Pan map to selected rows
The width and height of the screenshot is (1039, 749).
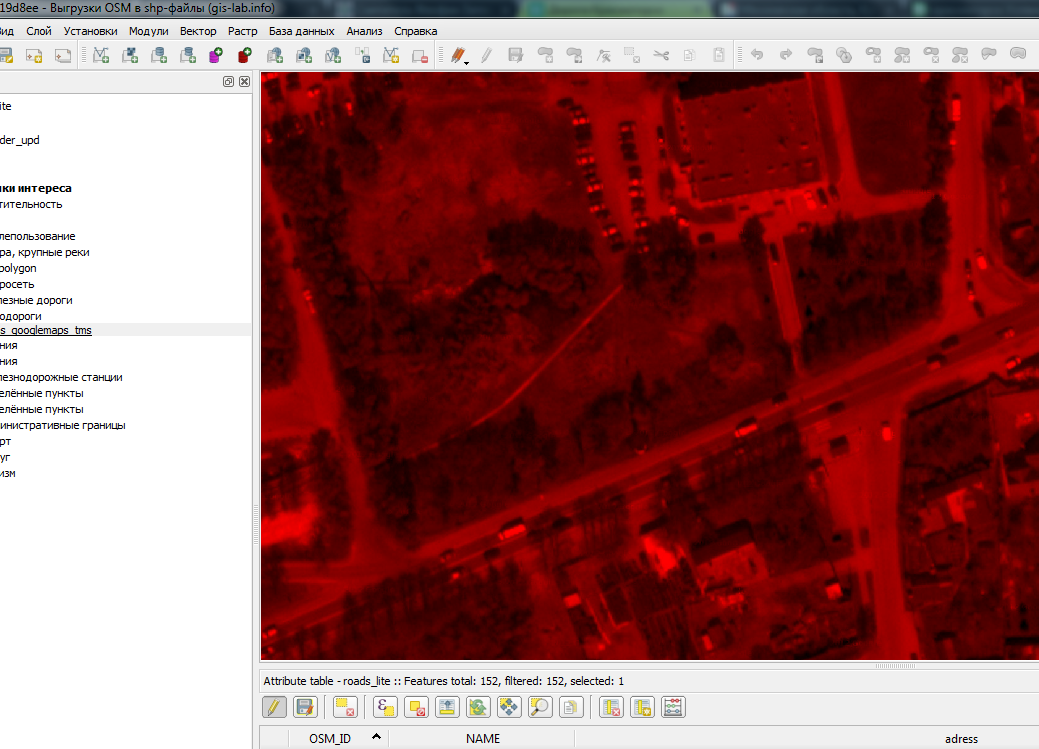click(x=508, y=707)
